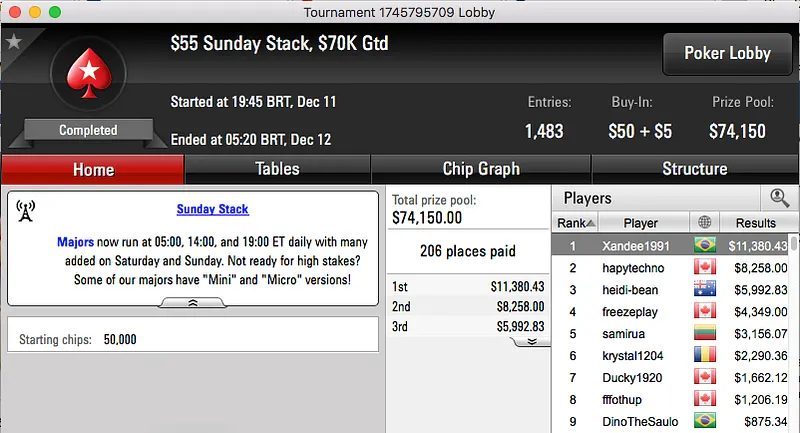Click the globe country column header

[706, 223]
